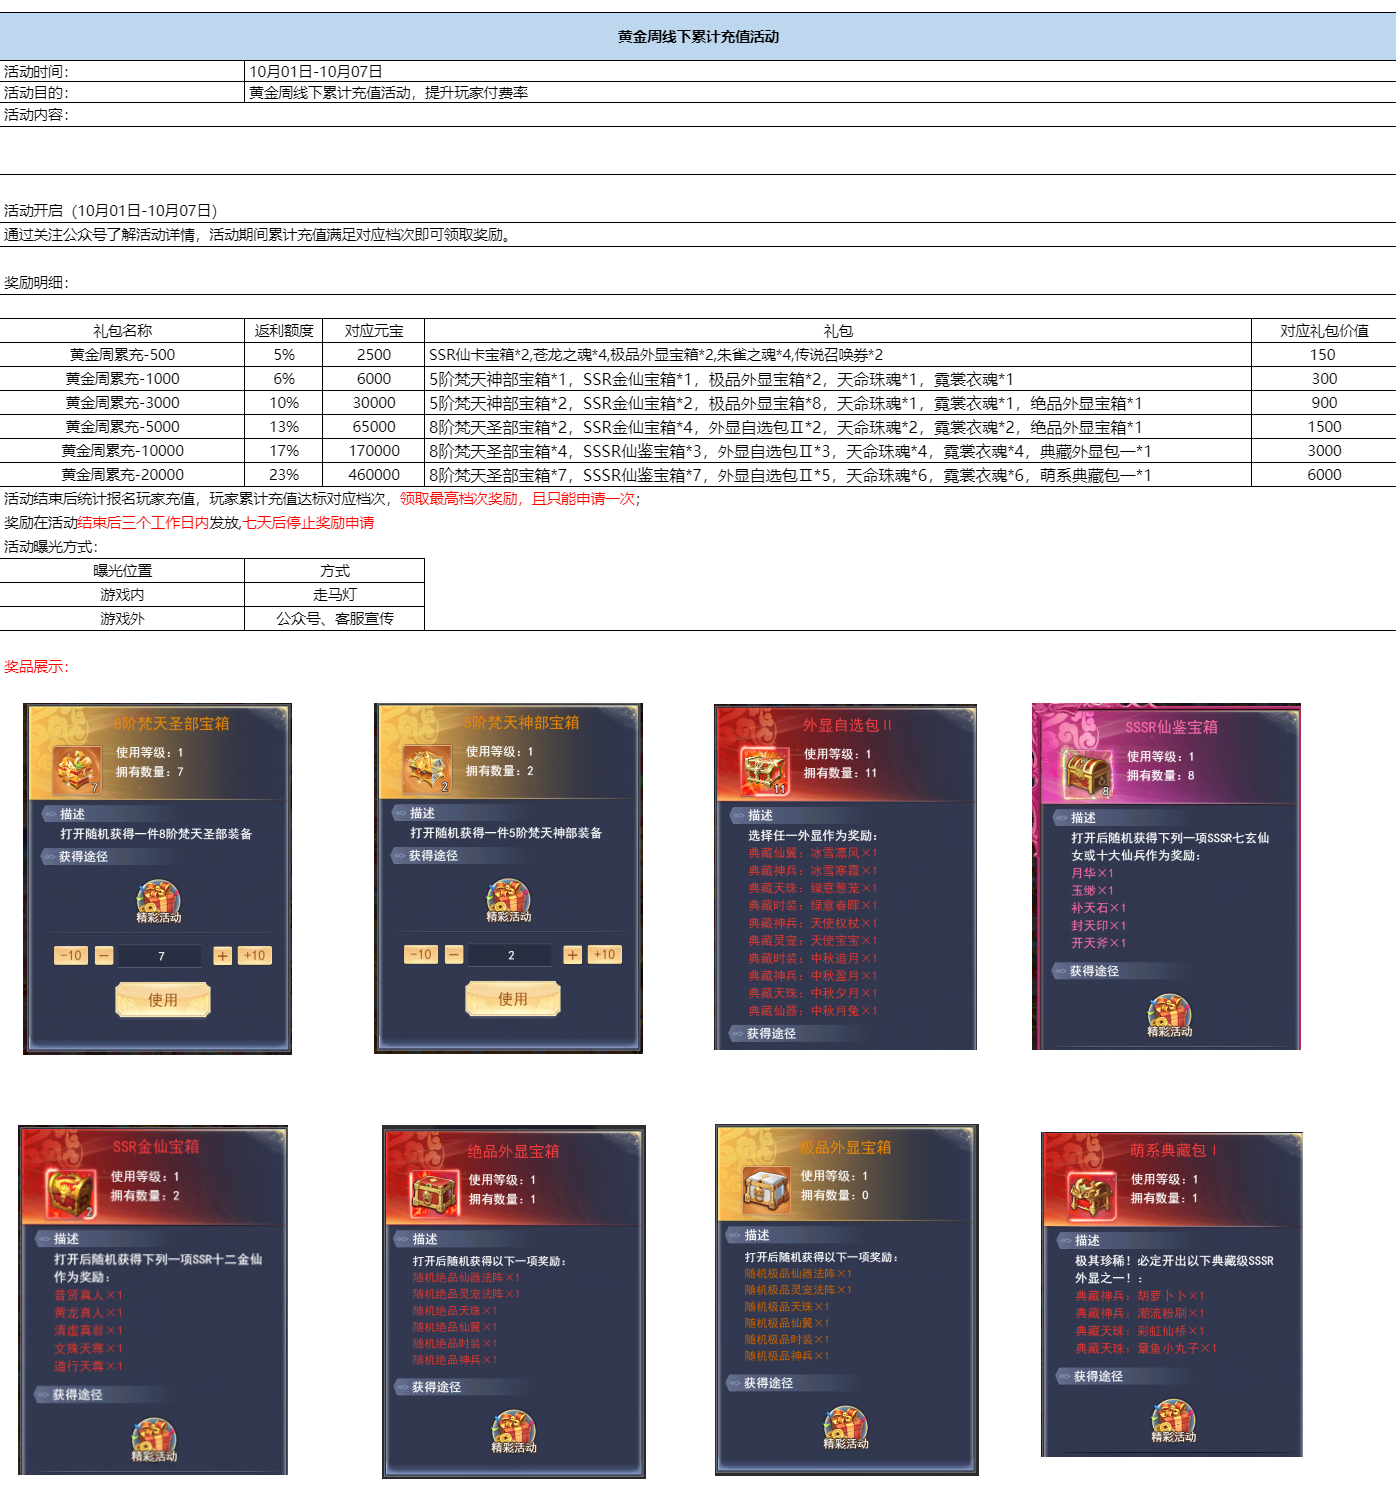Select the 走马灯 cell

pyautogui.click(x=335, y=594)
